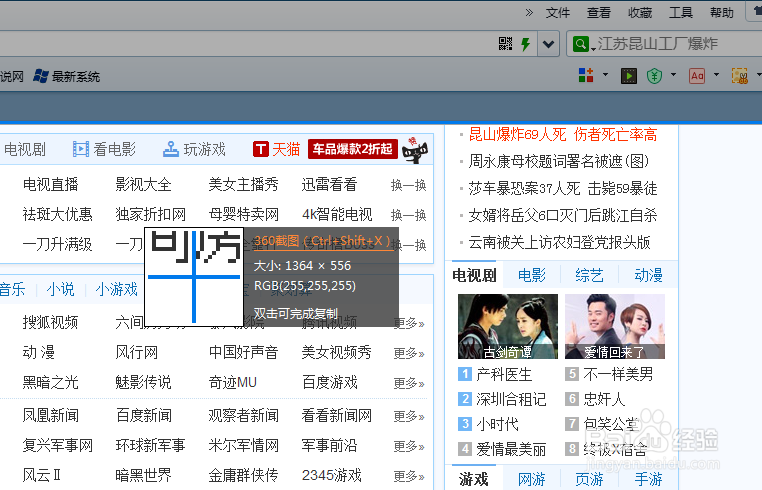The width and height of the screenshot is (762, 490).
Task: Click 换一换 in the 电视直播 row
Action: [409, 185]
